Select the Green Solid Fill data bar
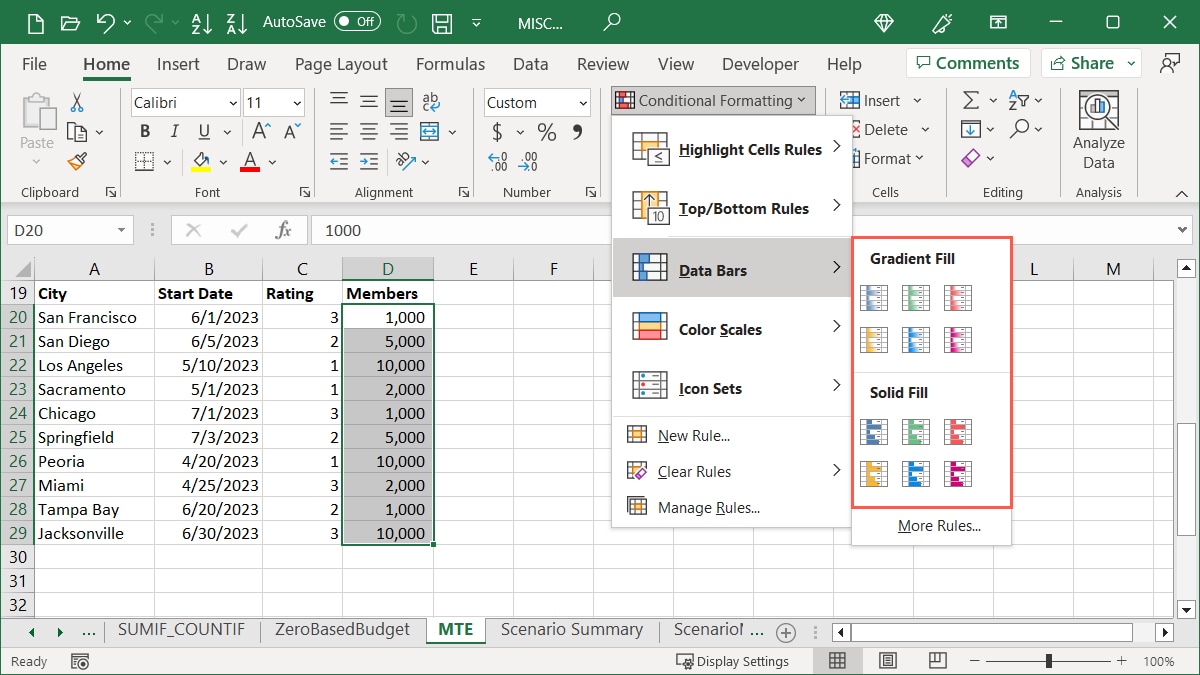Image resolution: width=1200 pixels, height=675 pixels. 916,431
